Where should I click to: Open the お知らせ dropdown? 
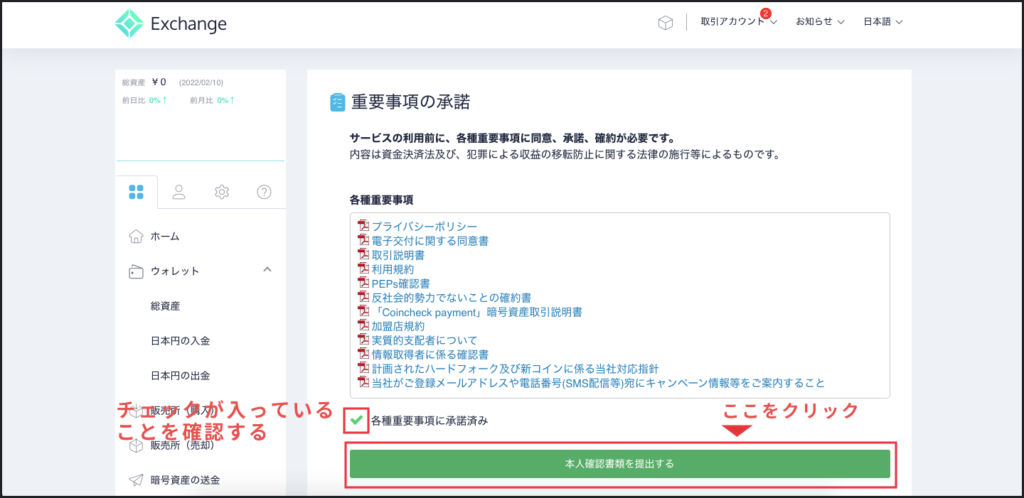820,22
